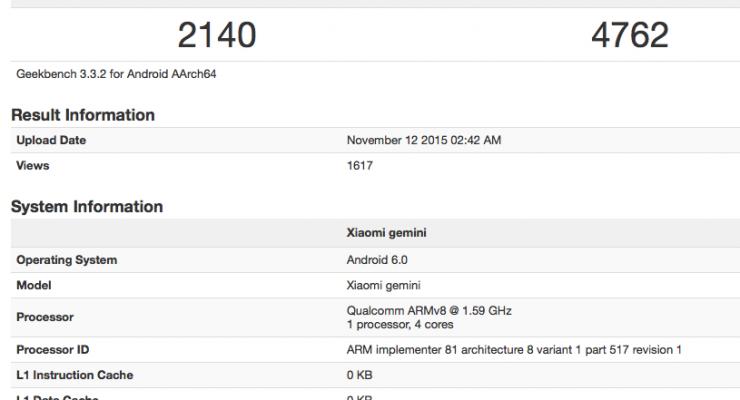Click the single-core score 2140
Screen dimensions: 740x400
coord(217,36)
